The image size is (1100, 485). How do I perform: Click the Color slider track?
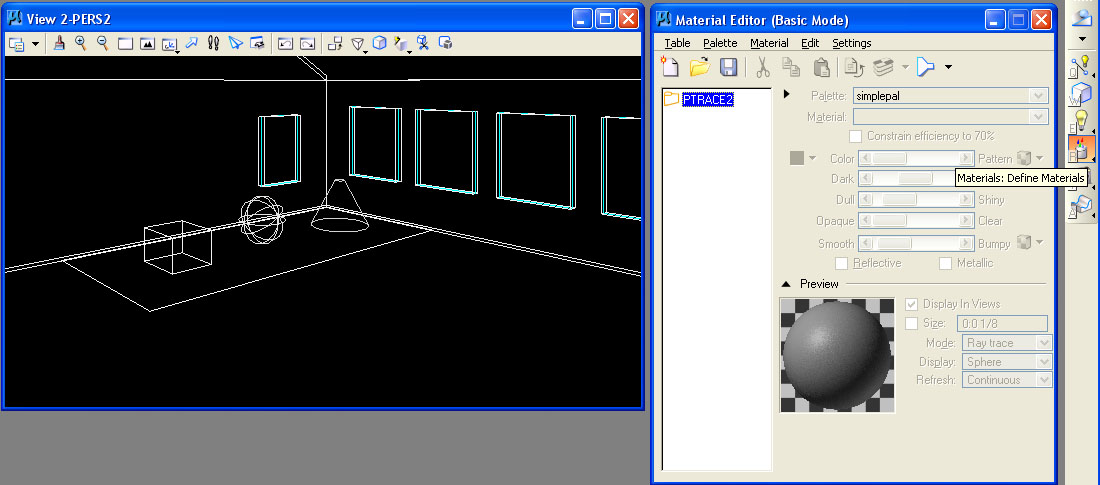[915, 159]
